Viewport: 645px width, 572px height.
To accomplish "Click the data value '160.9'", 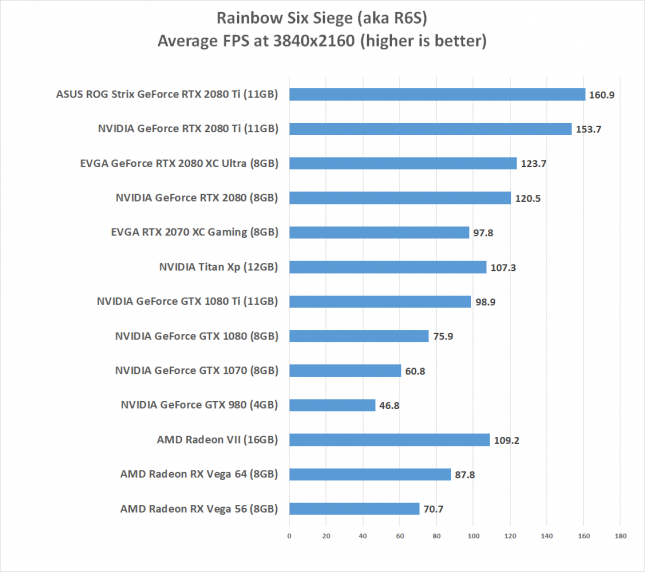I will (x=602, y=95).
